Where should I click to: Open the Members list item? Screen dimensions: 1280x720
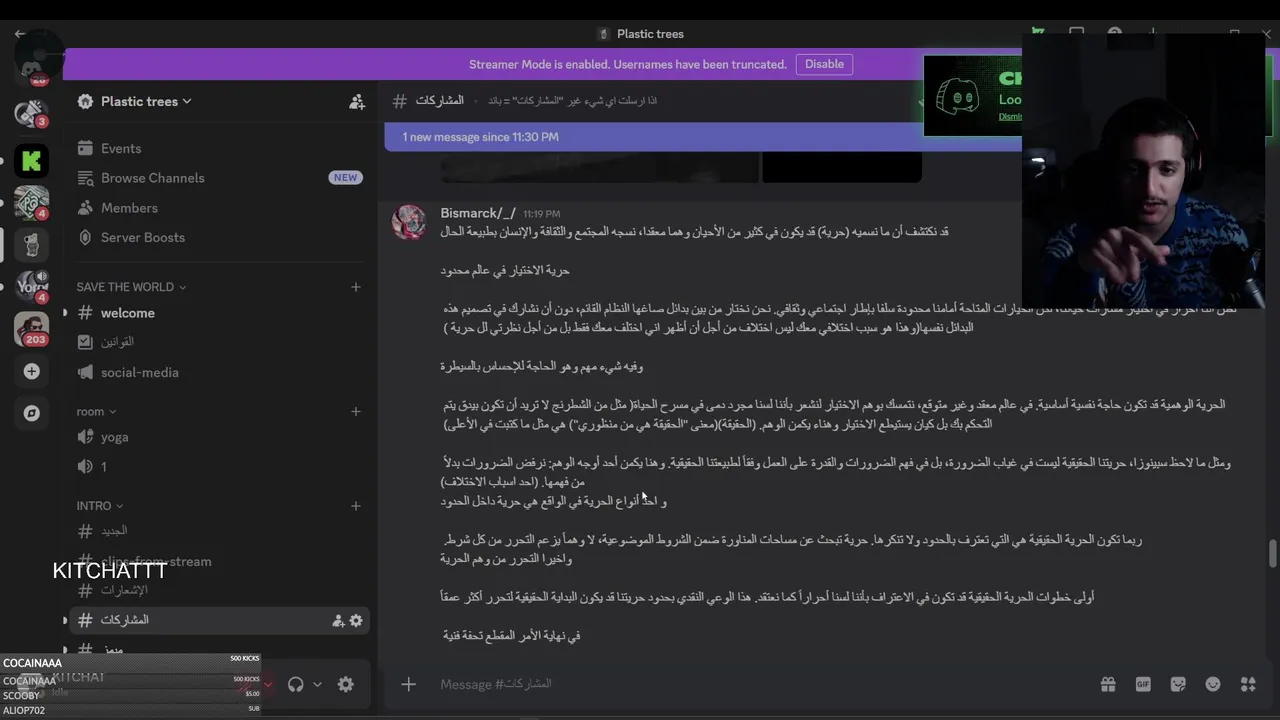pyautogui.click(x=219, y=208)
